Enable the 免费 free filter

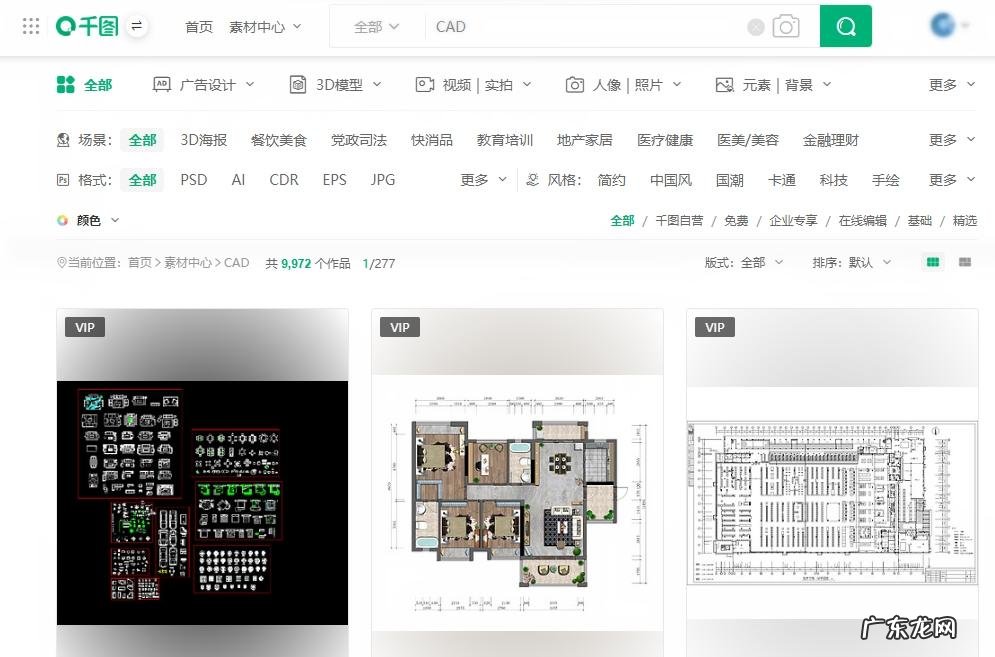tap(736, 220)
